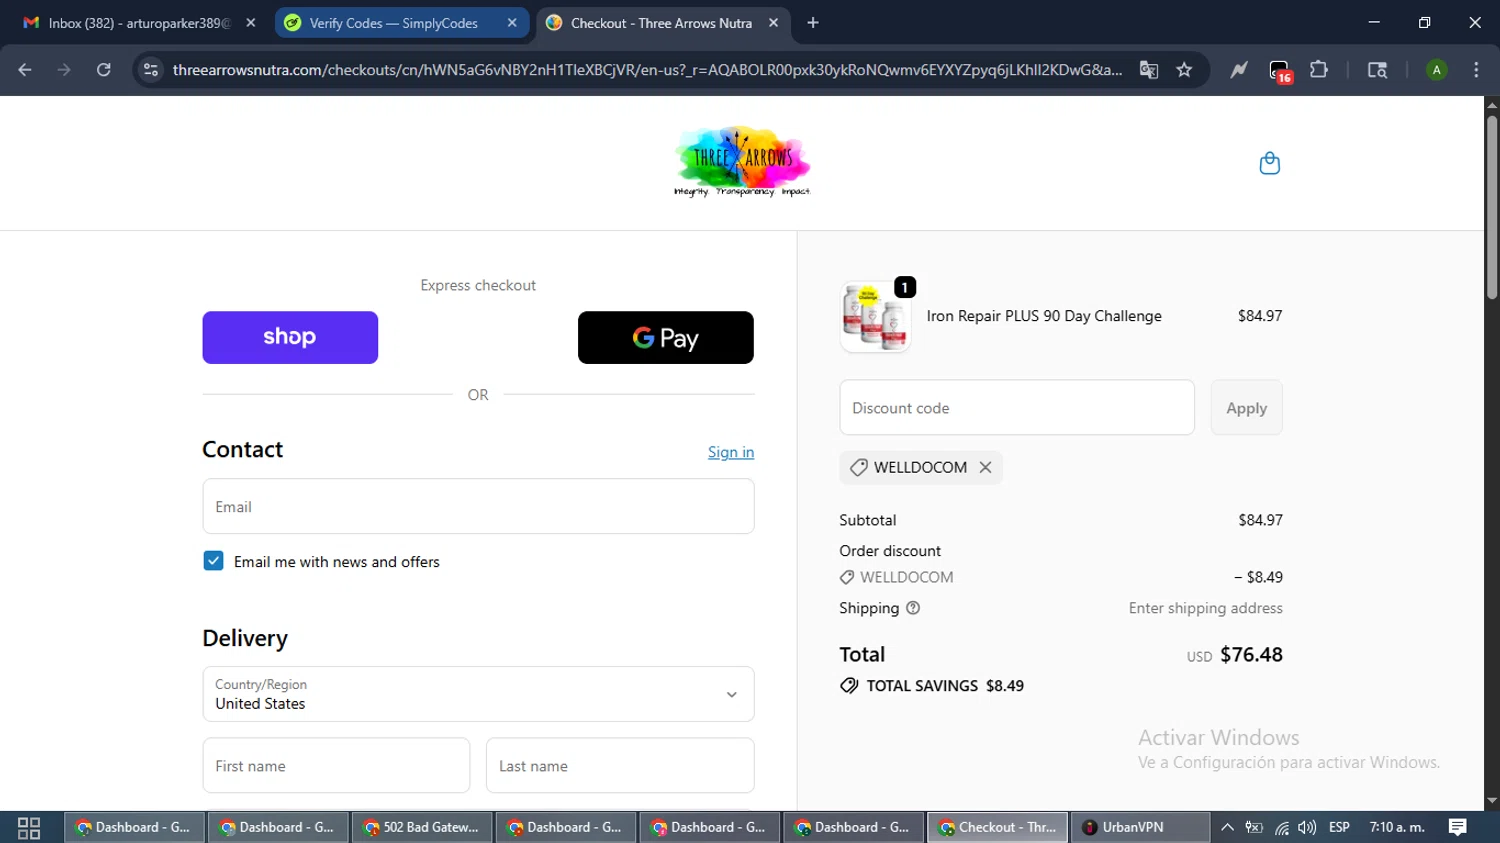Reload the checkout page
The image size is (1500, 843).
click(104, 70)
